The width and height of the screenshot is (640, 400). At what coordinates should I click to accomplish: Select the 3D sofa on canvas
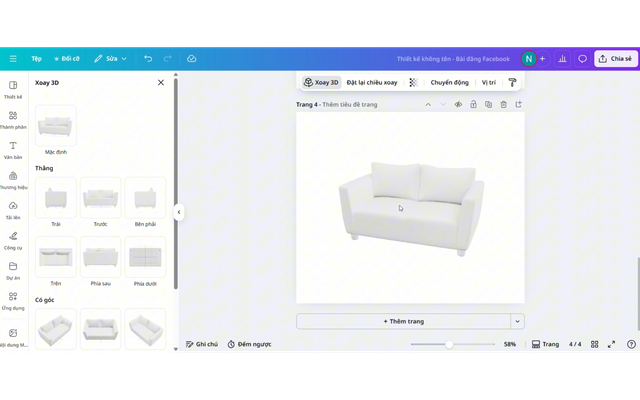(x=411, y=209)
